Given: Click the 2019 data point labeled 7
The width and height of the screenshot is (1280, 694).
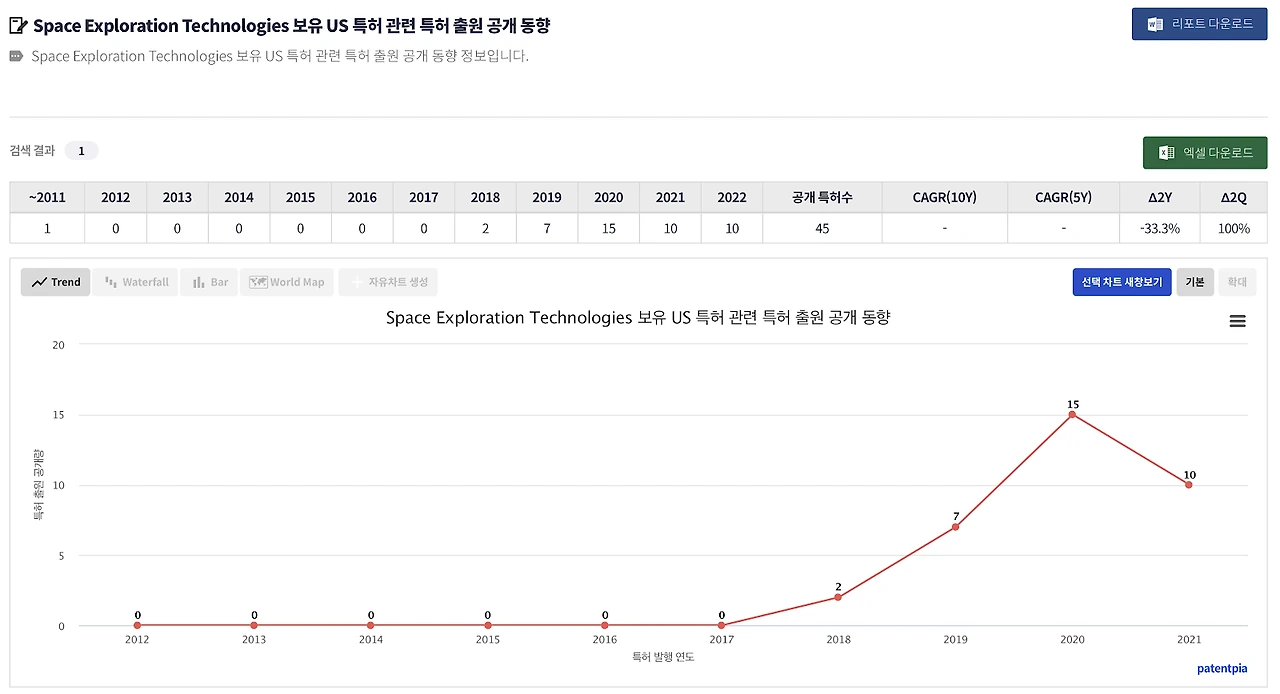Looking at the screenshot, I should click(955, 527).
